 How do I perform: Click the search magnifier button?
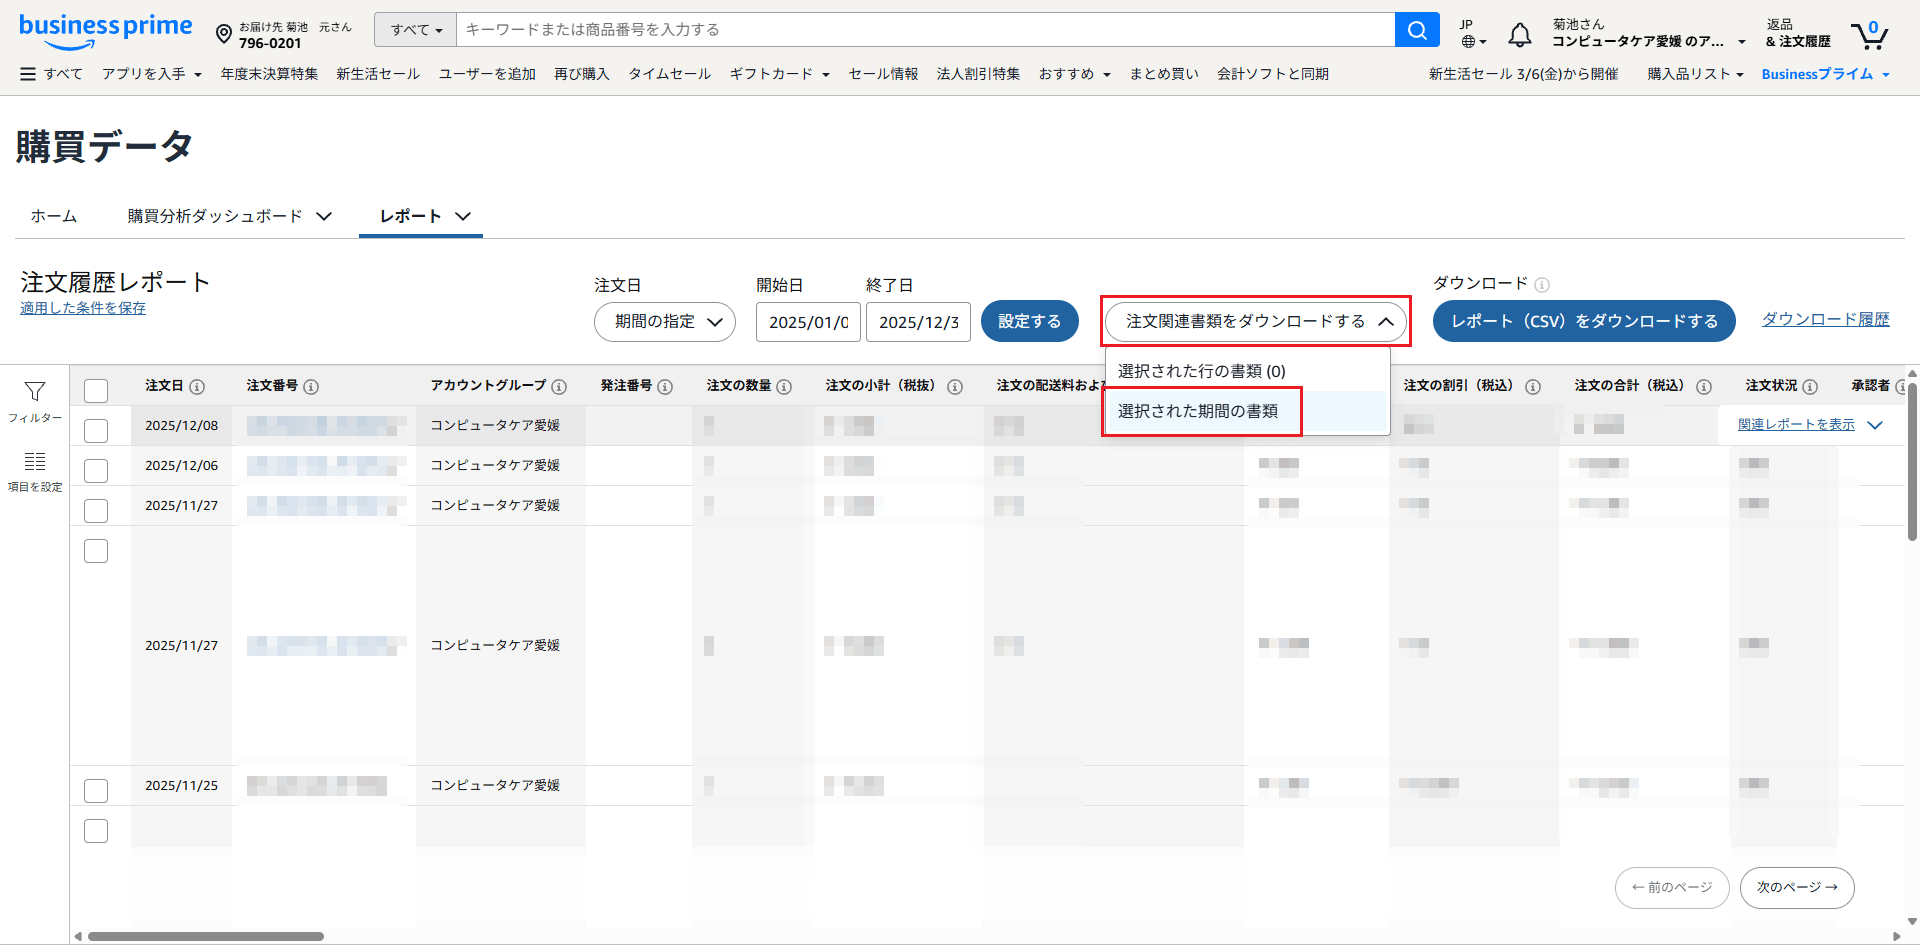1416,30
